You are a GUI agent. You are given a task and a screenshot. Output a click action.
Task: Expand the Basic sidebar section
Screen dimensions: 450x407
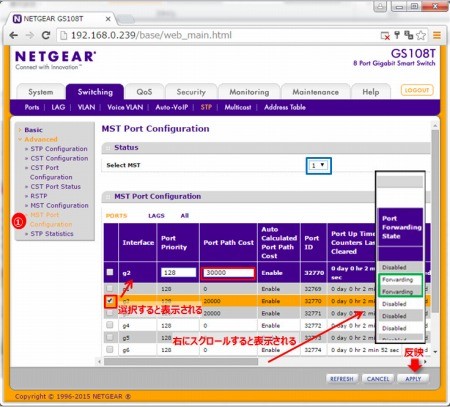33,130
